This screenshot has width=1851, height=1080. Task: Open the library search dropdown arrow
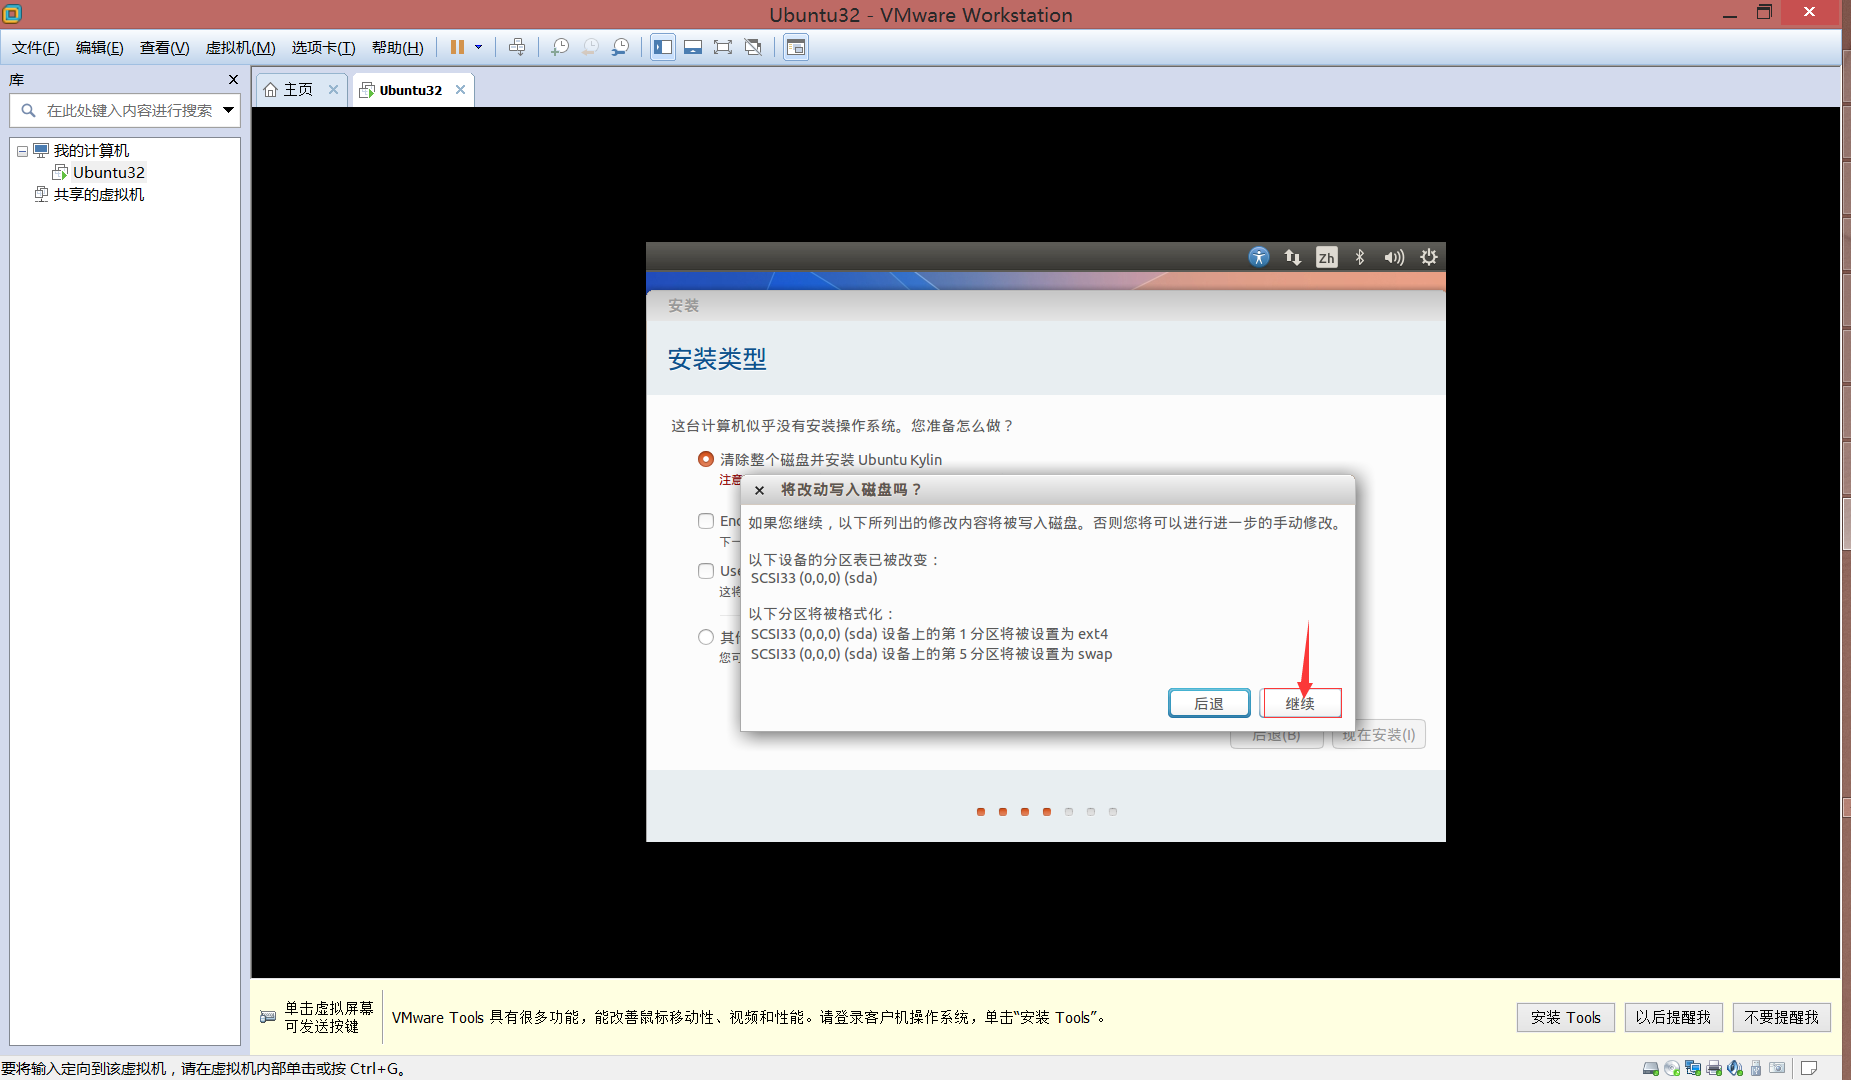229,111
